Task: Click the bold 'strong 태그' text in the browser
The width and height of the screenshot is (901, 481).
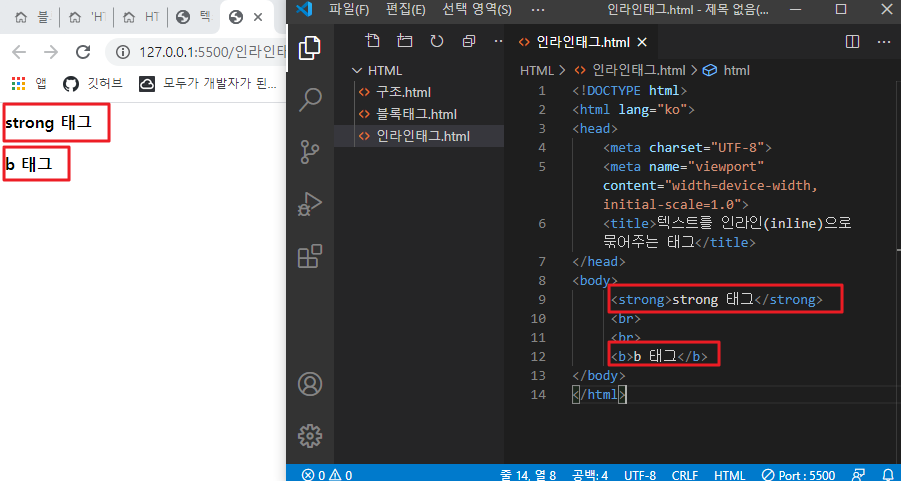Action: coord(48,122)
